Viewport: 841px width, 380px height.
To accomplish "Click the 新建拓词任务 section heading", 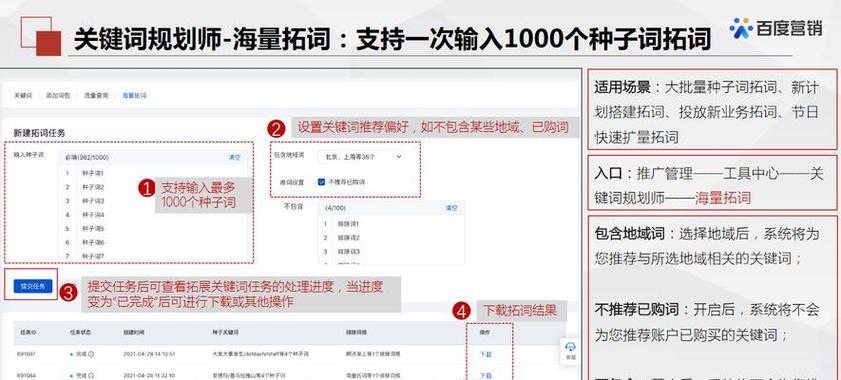I will pyautogui.click(x=40, y=133).
